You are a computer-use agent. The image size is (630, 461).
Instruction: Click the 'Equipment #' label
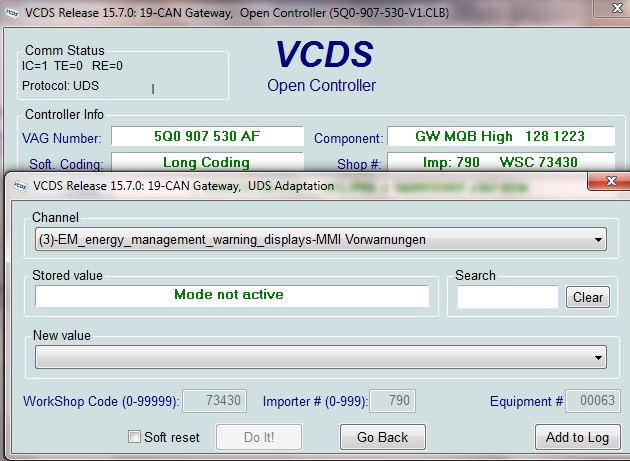tap(526, 401)
